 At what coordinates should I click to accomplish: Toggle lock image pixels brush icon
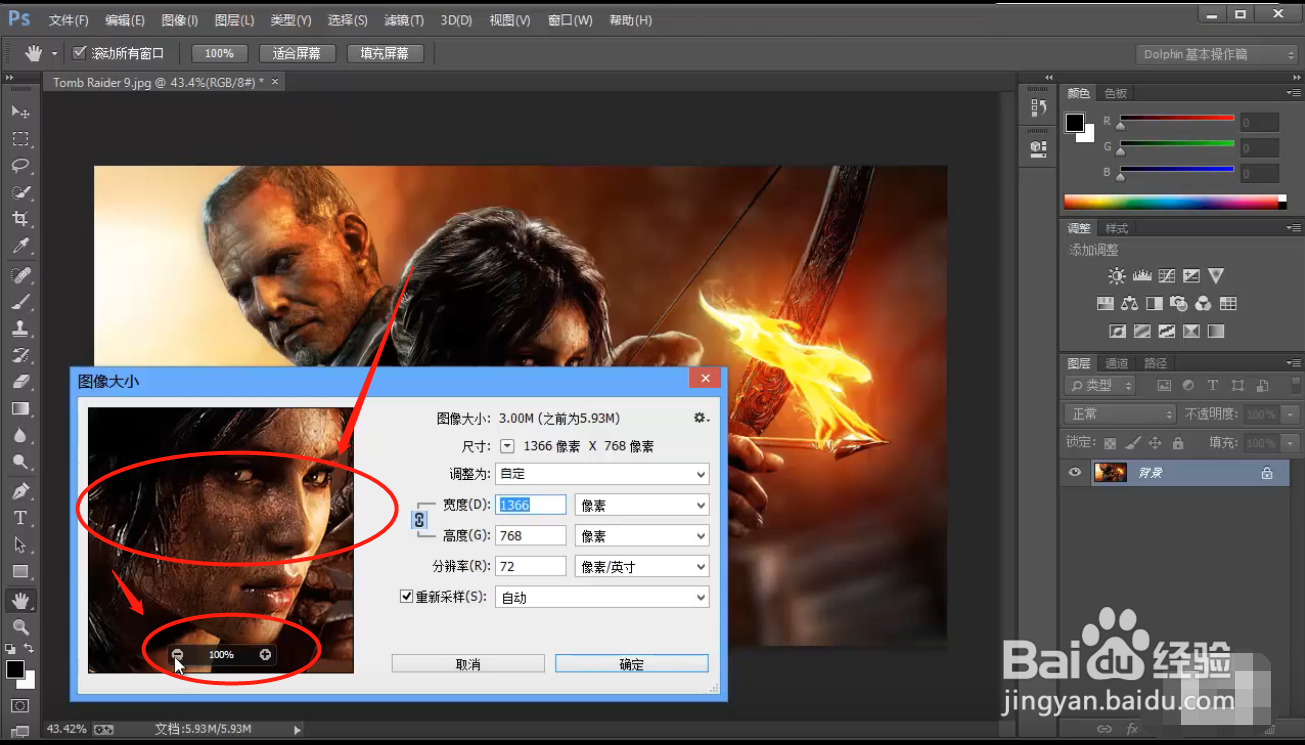(x=1133, y=443)
